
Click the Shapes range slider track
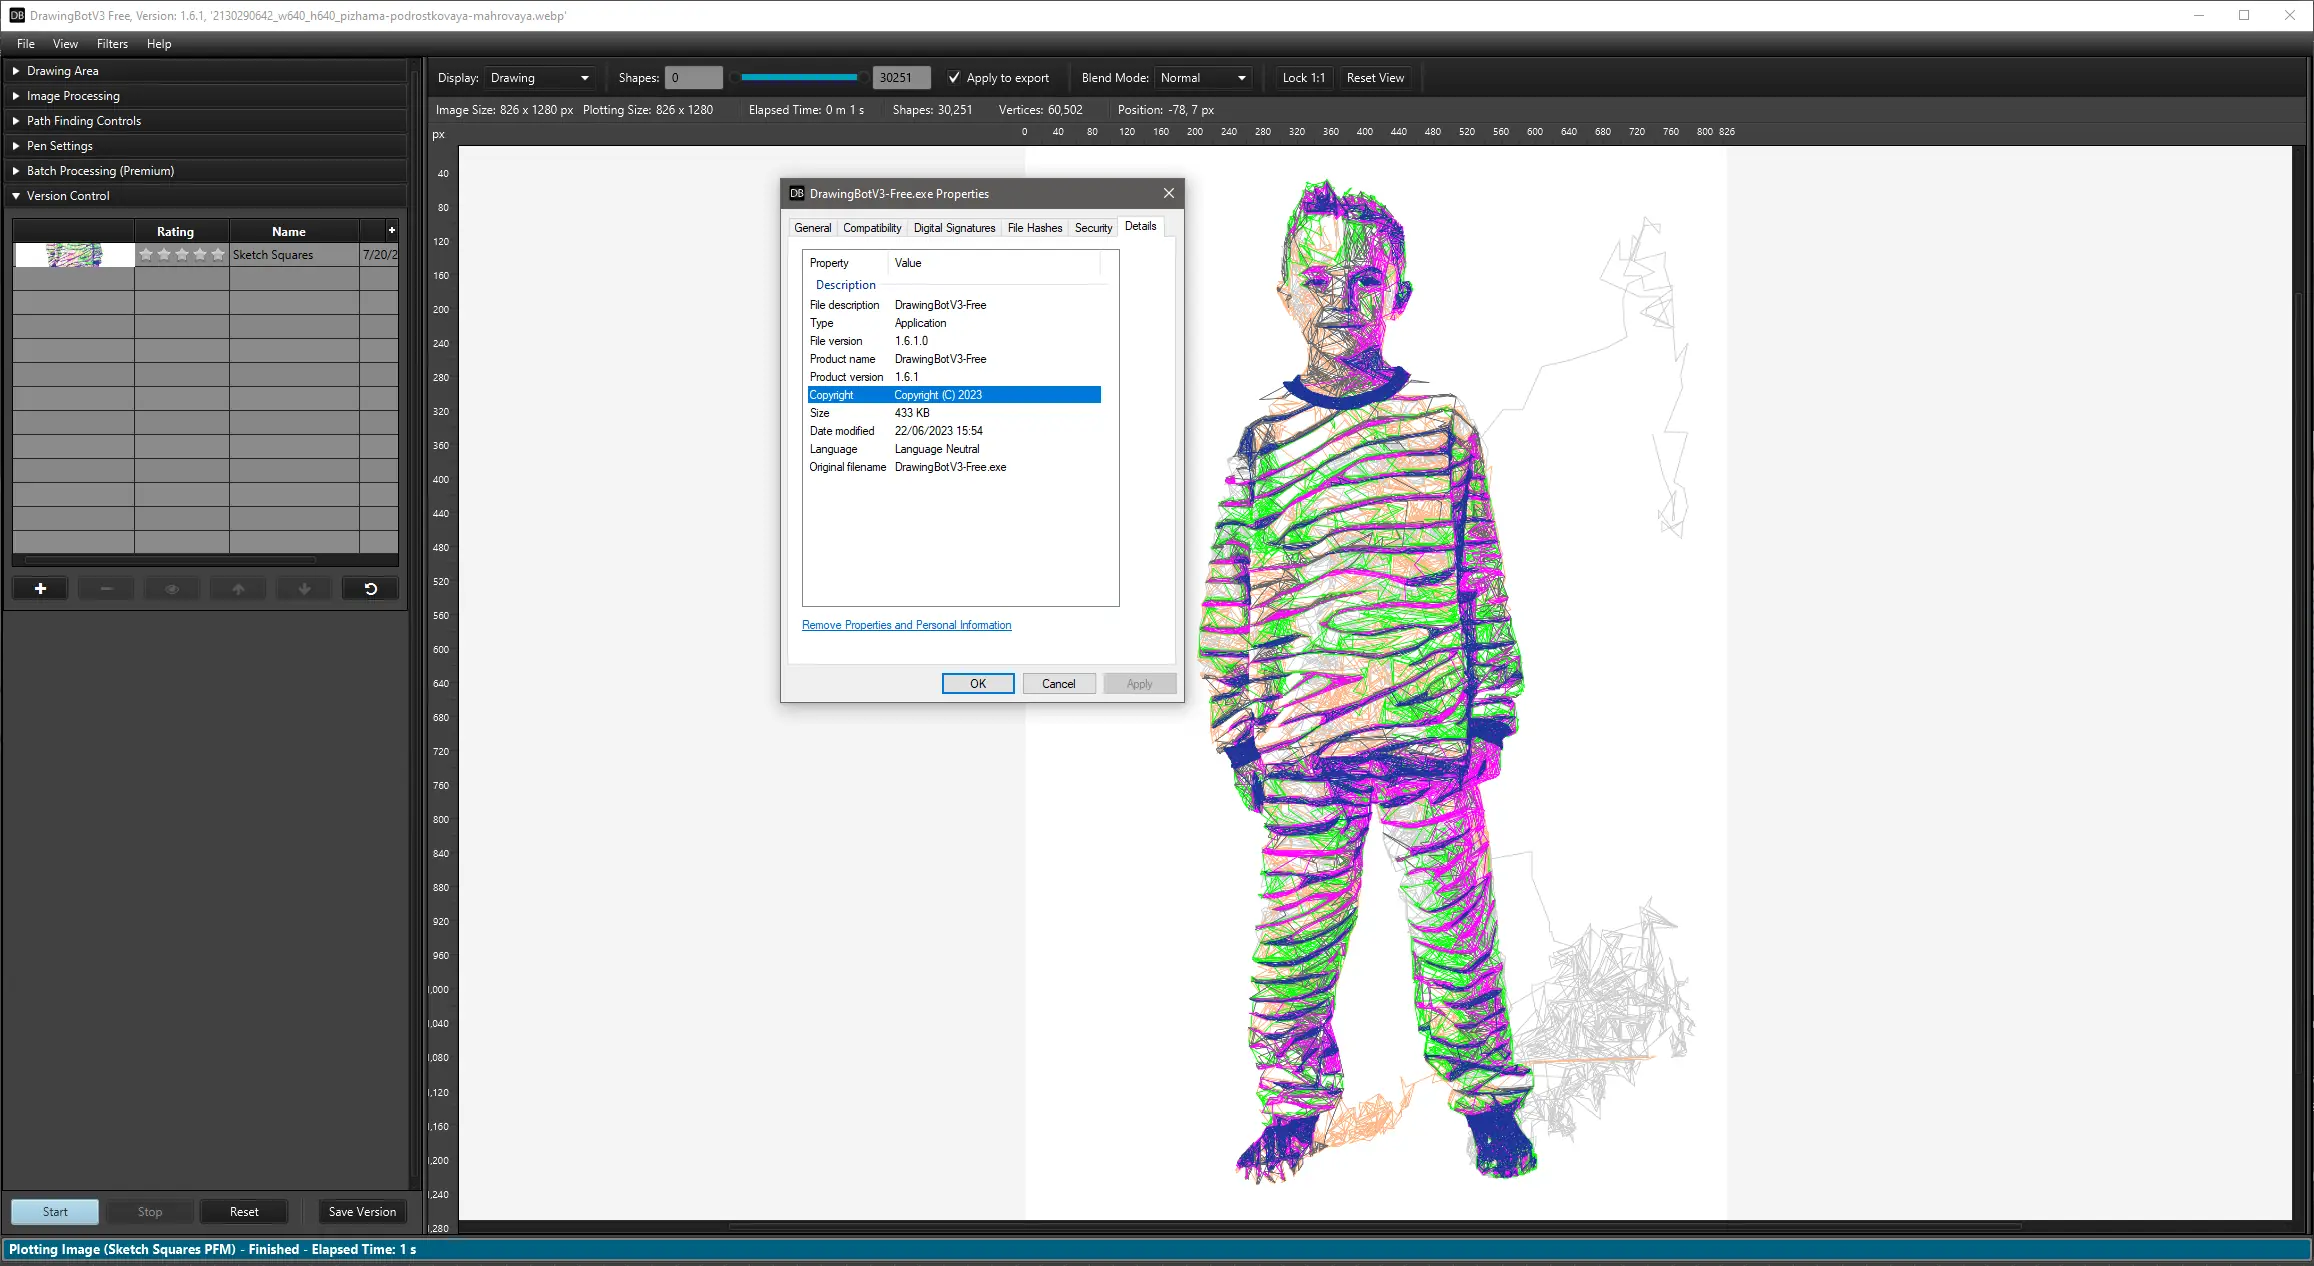pyautogui.click(x=798, y=78)
